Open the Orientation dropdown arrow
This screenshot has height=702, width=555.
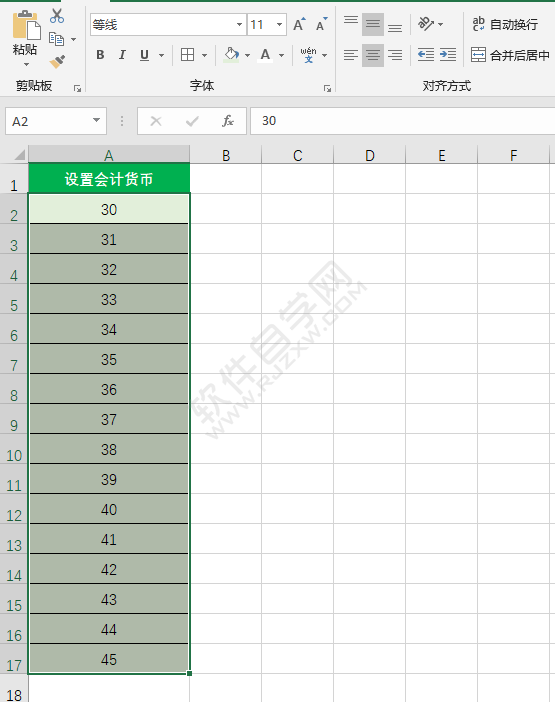click(x=440, y=24)
